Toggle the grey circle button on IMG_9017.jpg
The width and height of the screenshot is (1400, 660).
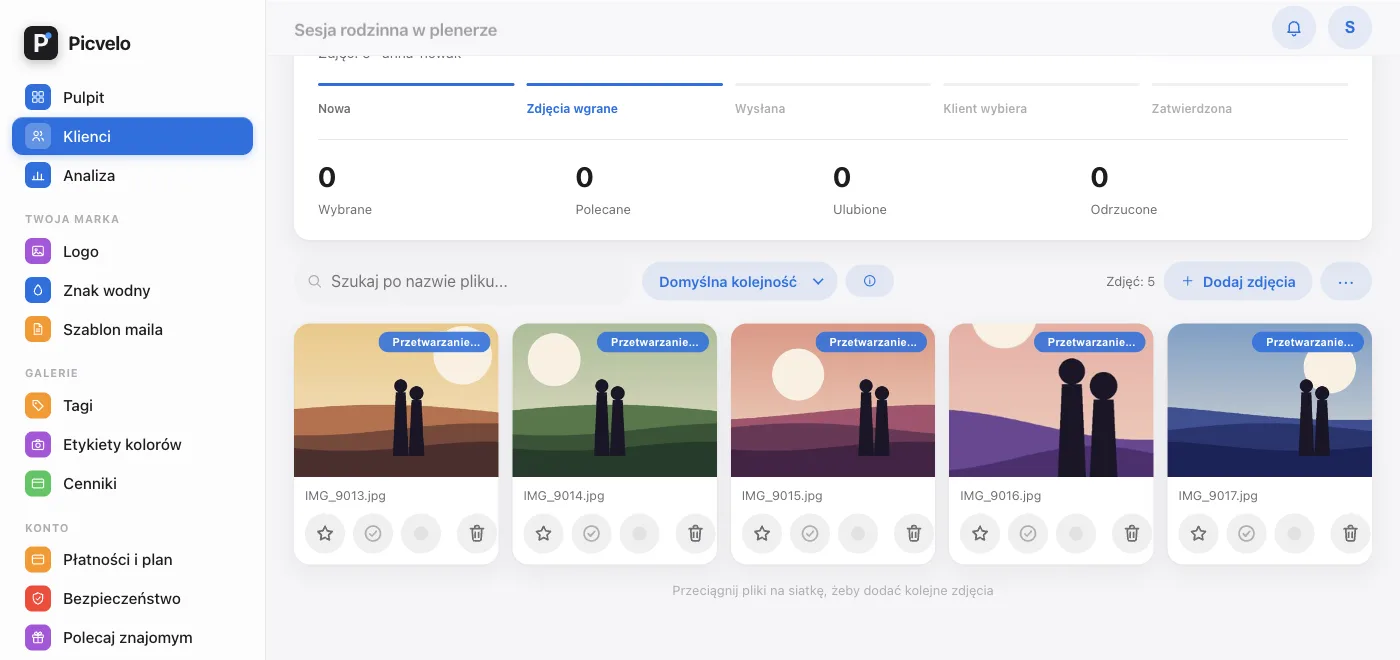[1295, 534]
